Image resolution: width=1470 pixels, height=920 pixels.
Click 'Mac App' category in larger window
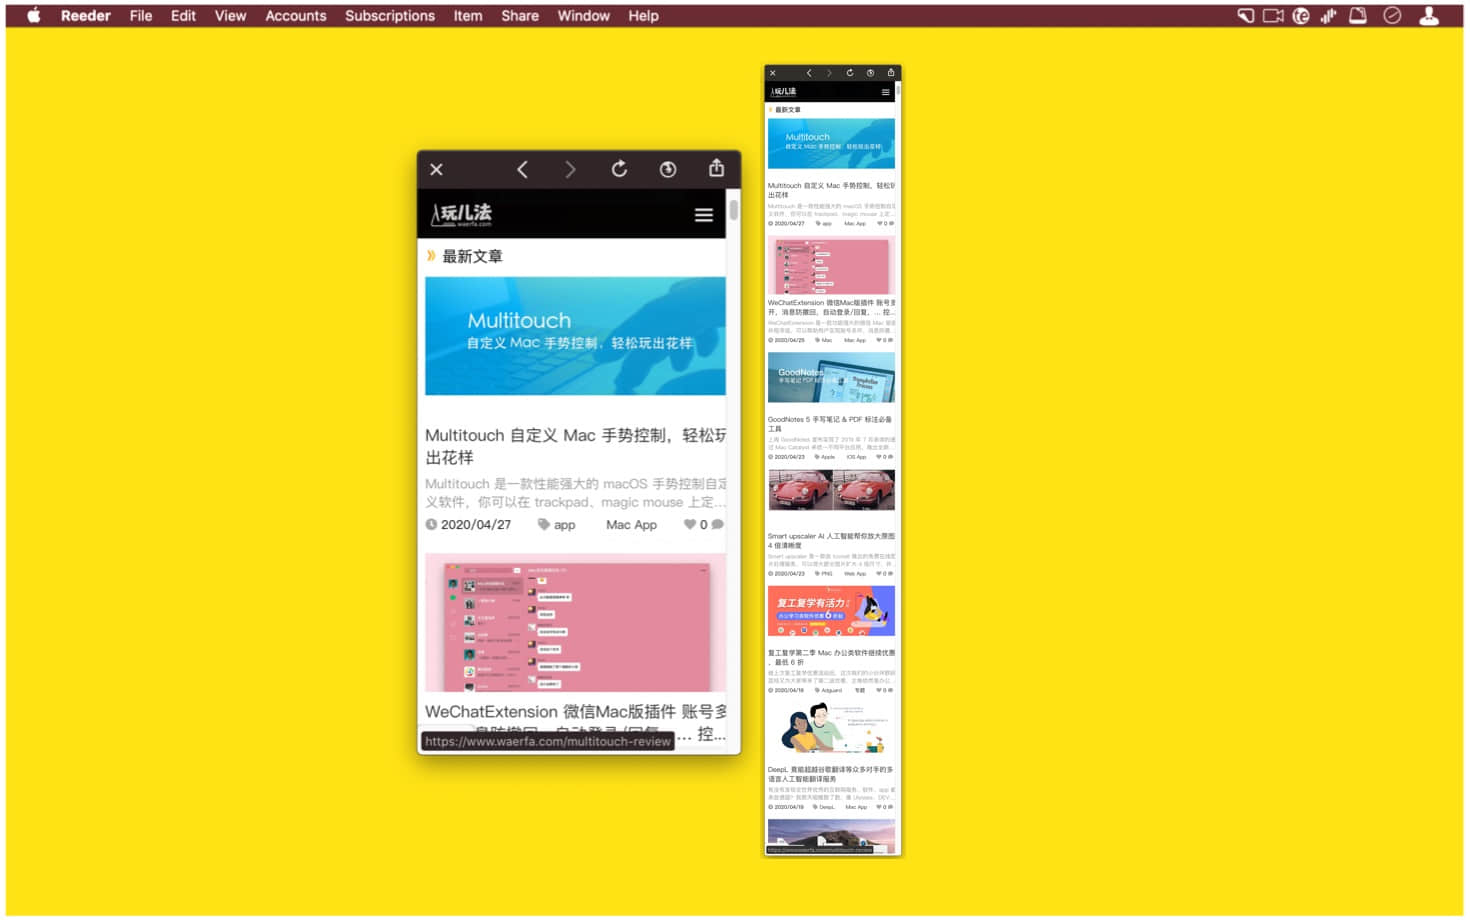(x=631, y=525)
